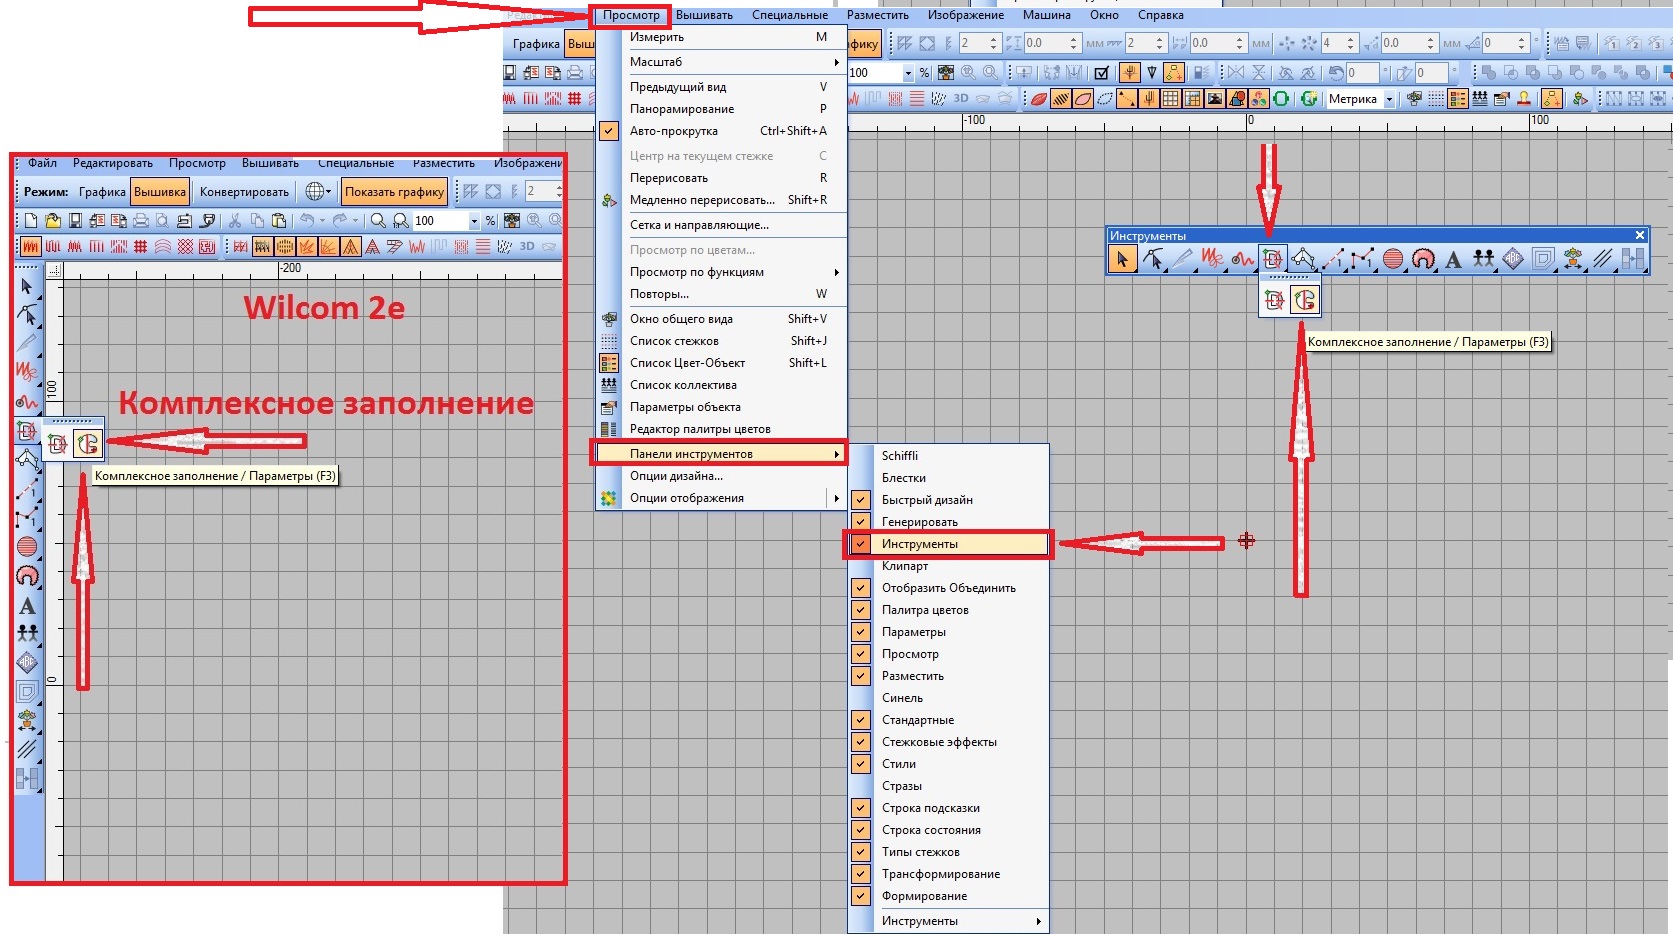Screen dimensions: 1673x937
Task: Toggle Быстрый дизайн toolbar checkbox
Action: point(860,500)
